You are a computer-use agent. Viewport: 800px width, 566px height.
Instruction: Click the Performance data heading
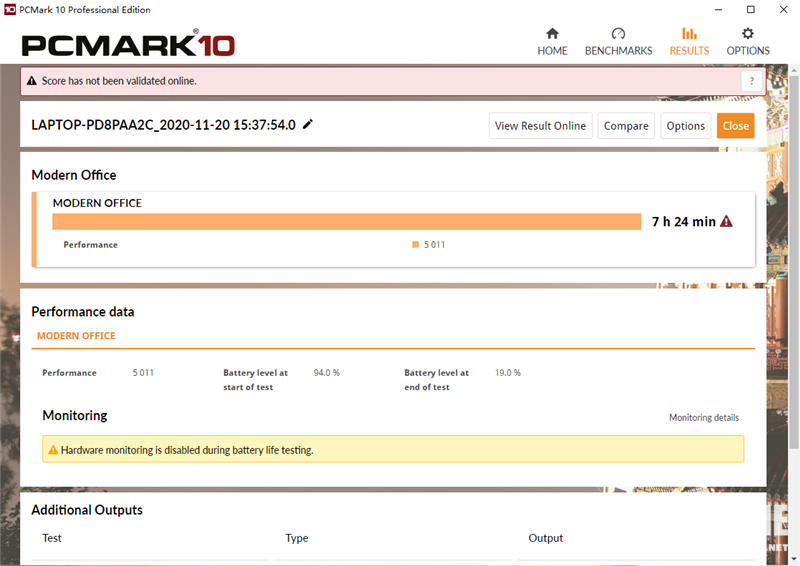tap(83, 312)
